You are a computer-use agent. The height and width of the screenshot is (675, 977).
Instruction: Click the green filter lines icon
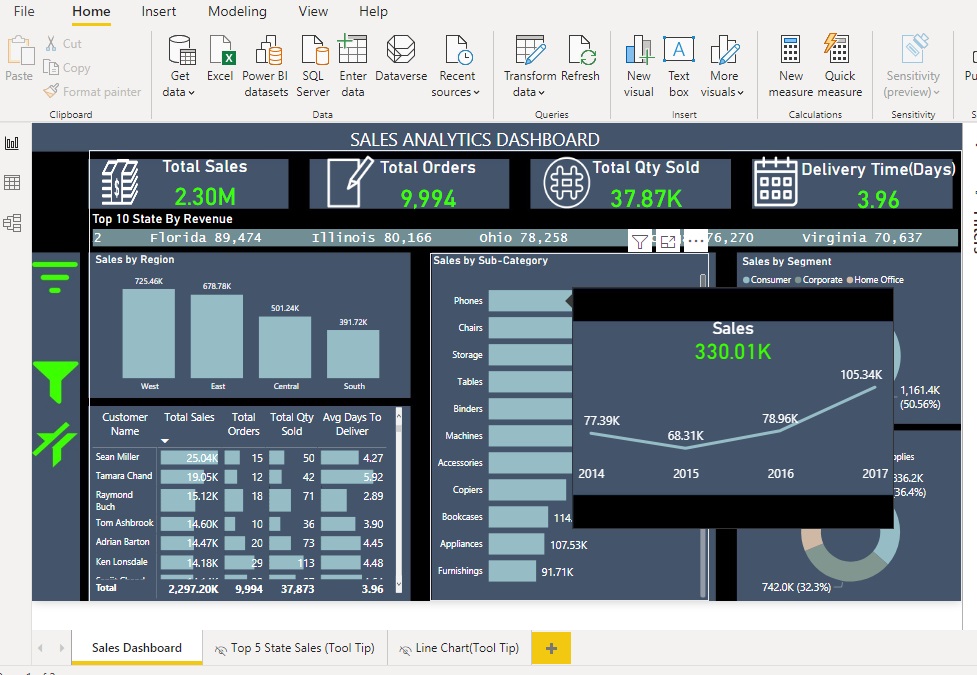(x=55, y=277)
